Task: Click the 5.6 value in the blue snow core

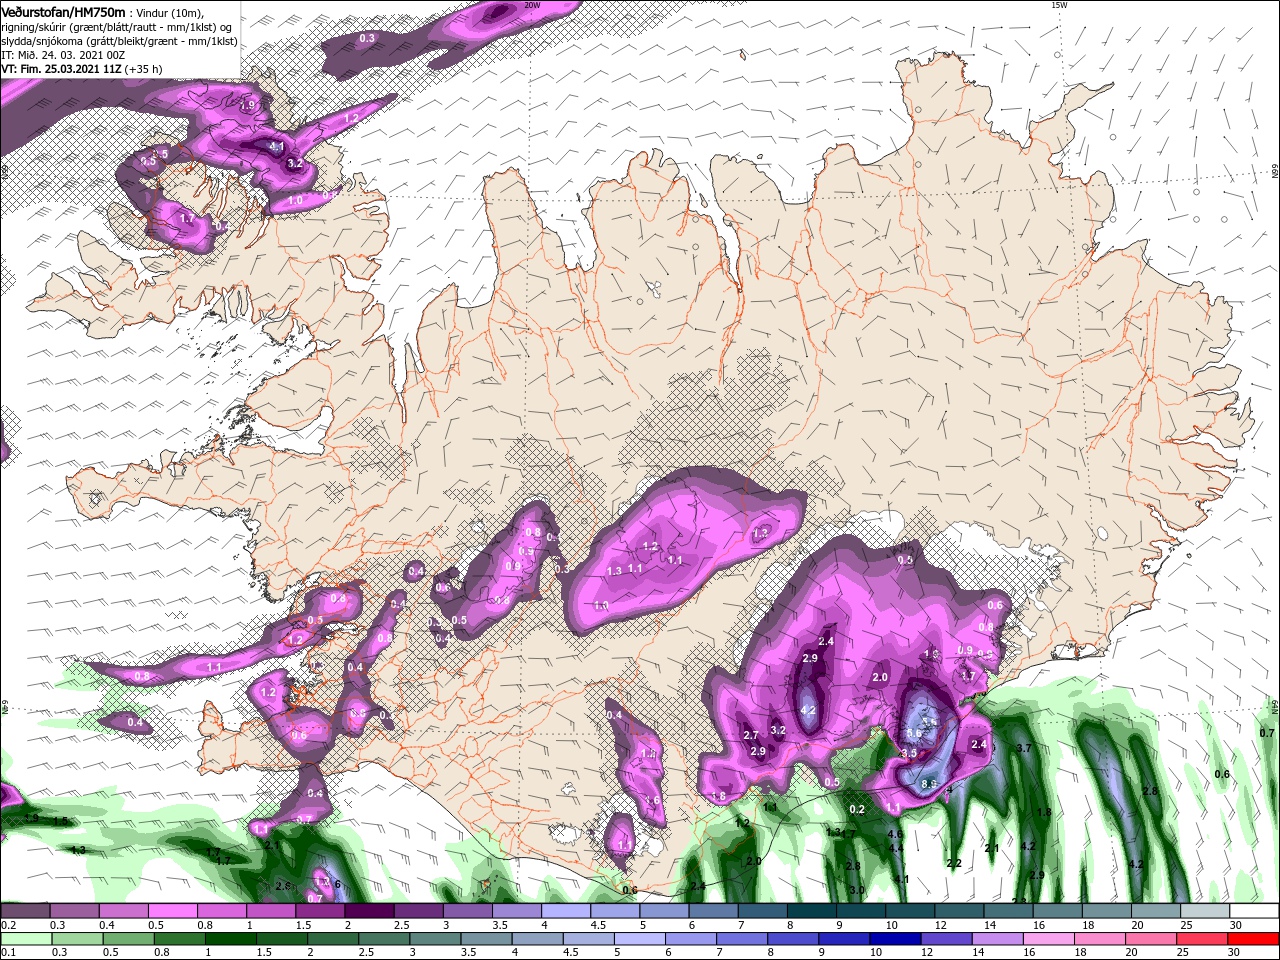Action: tap(913, 733)
